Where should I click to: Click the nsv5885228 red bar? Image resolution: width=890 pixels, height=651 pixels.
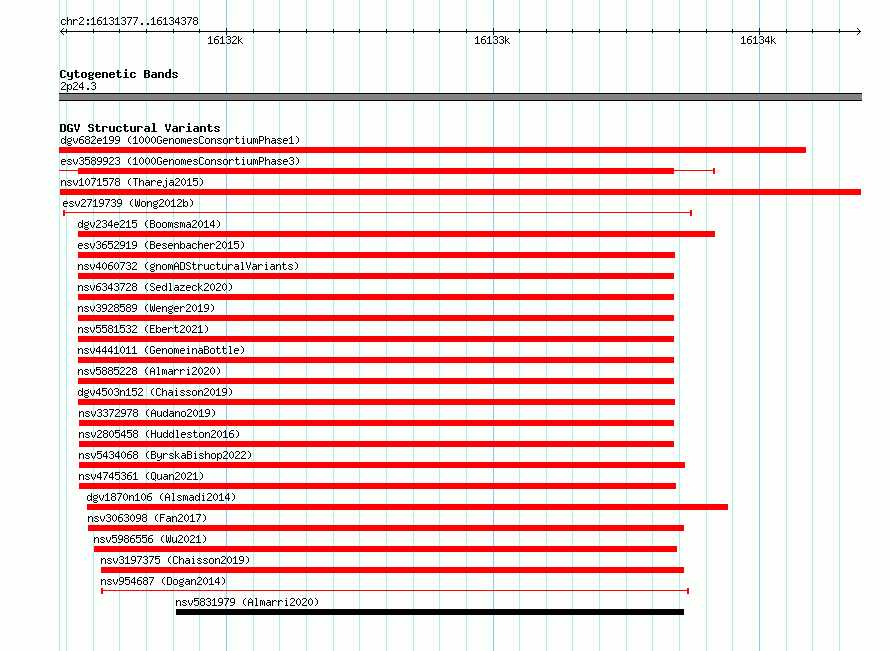tap(376, 381)
